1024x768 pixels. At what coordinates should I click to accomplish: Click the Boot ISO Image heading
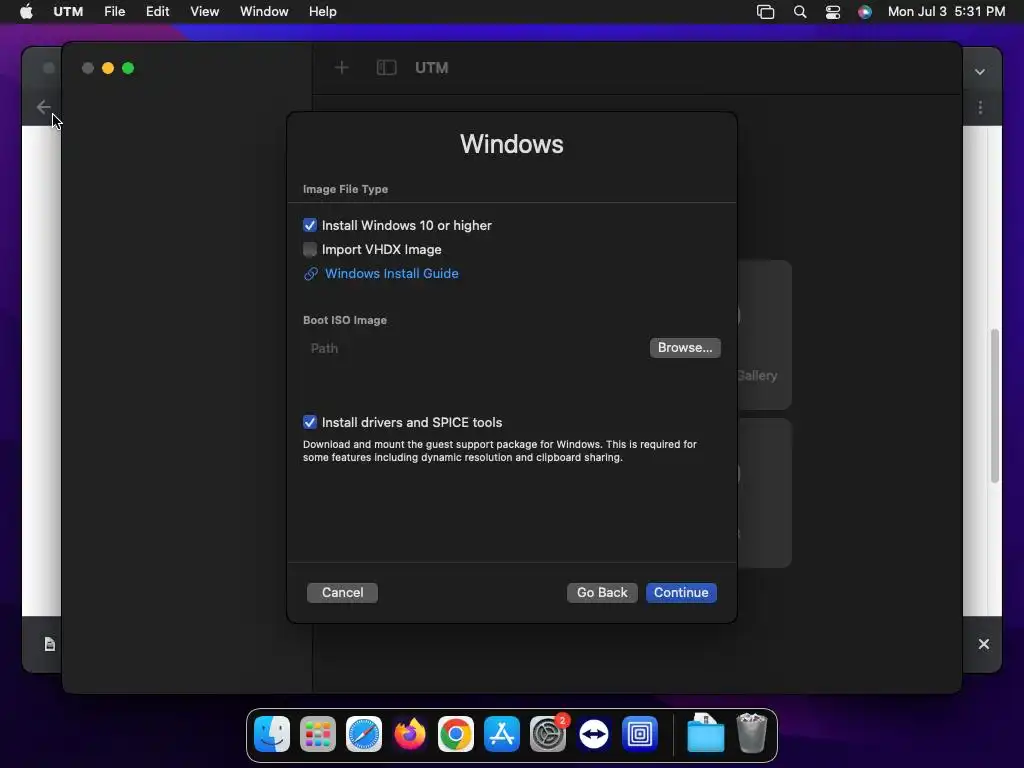[345, 320]
